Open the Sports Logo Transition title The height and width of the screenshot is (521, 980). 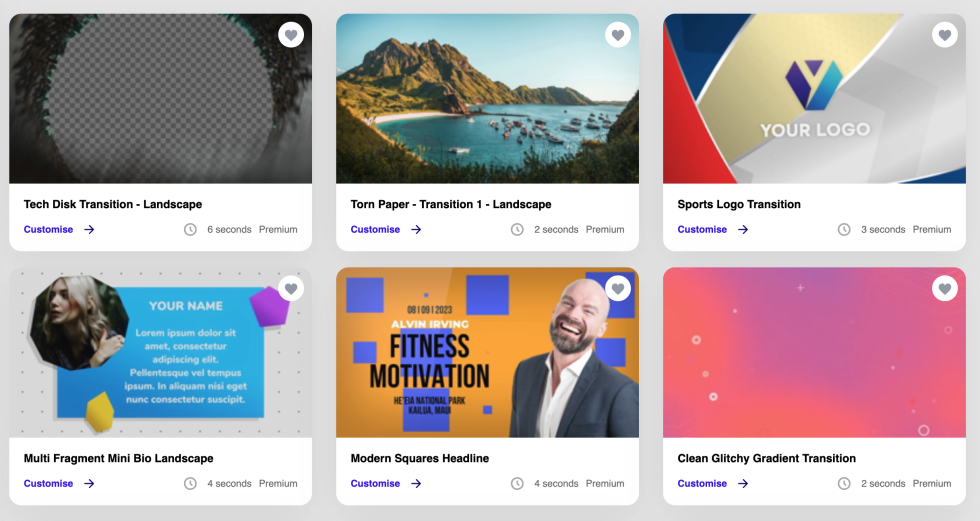739,204
